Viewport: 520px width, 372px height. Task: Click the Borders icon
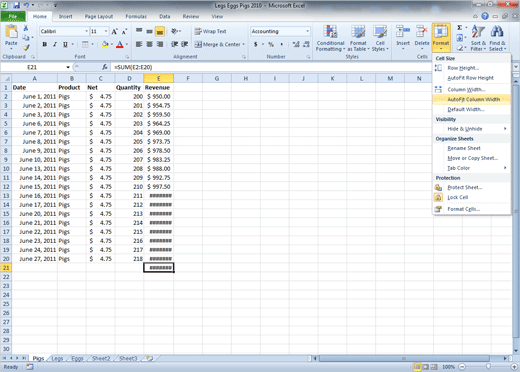(x=85, y=44)
